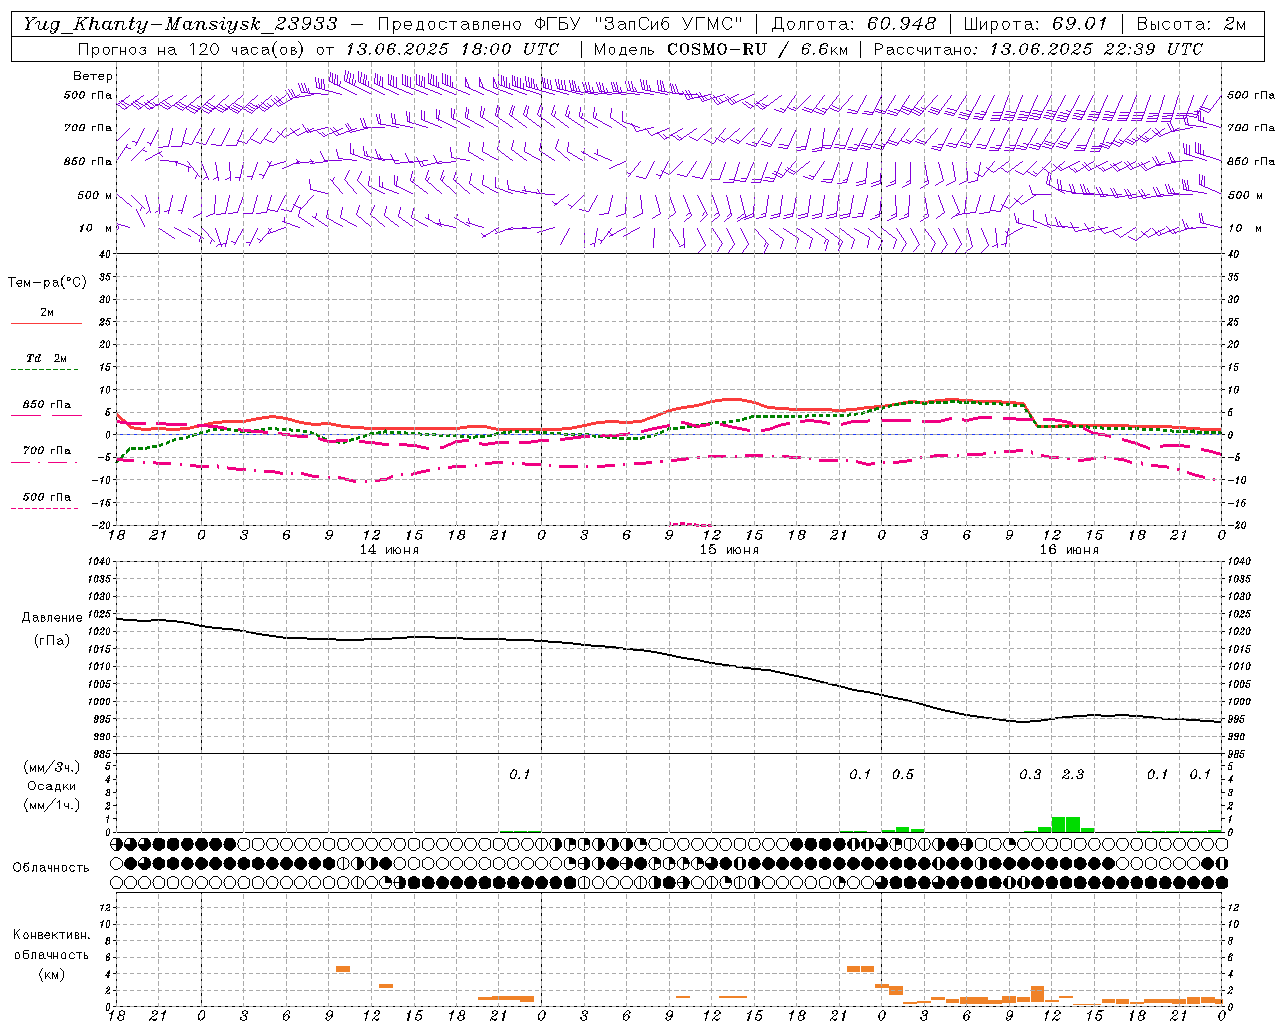The height and width of the screenshot is (1024, 1280).
Task: Click the '14 июня' date label
Action: tap(389, 549)
